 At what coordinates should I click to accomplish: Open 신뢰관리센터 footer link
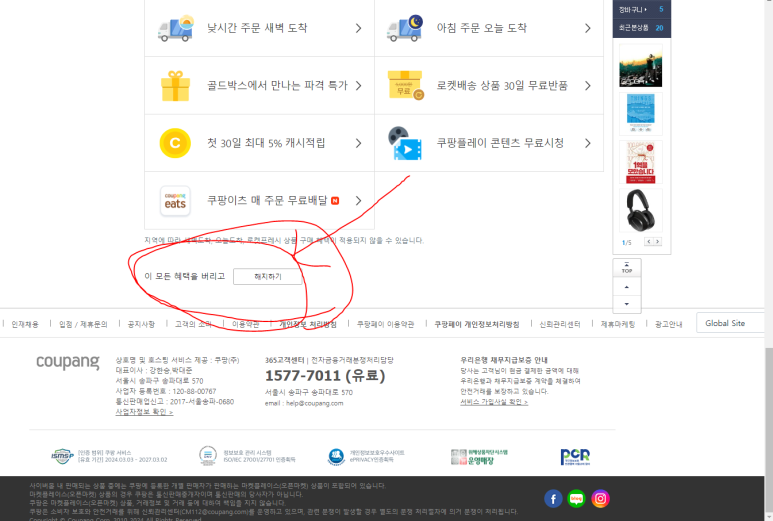(560, 324)
